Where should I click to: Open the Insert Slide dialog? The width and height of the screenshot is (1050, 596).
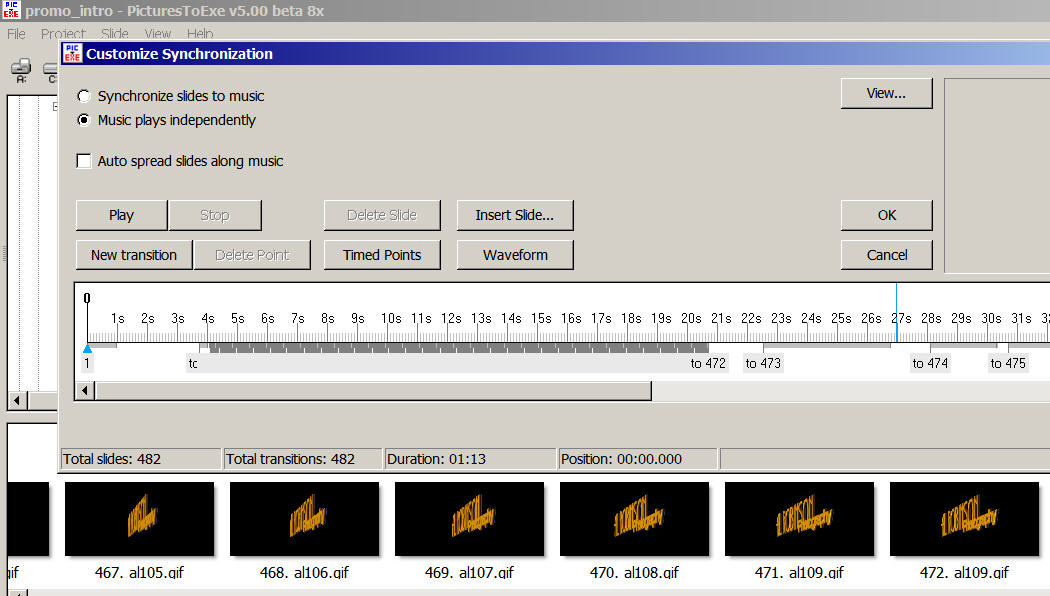[515, 215]
